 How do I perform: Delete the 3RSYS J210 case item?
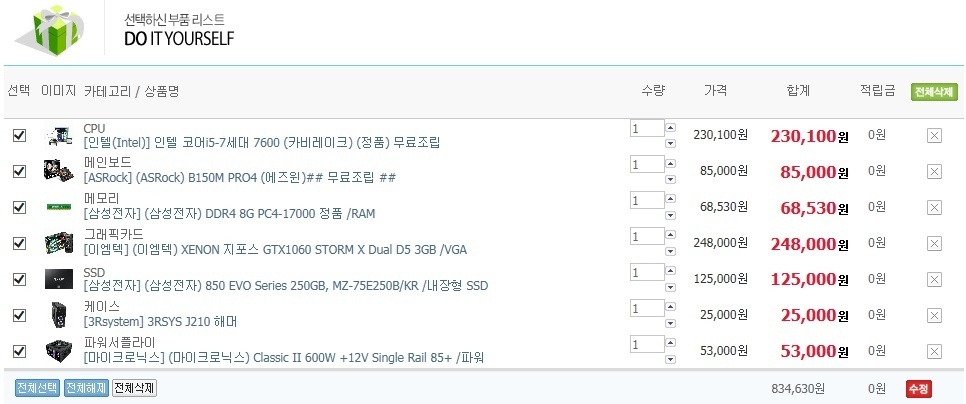tap(934, 316)
